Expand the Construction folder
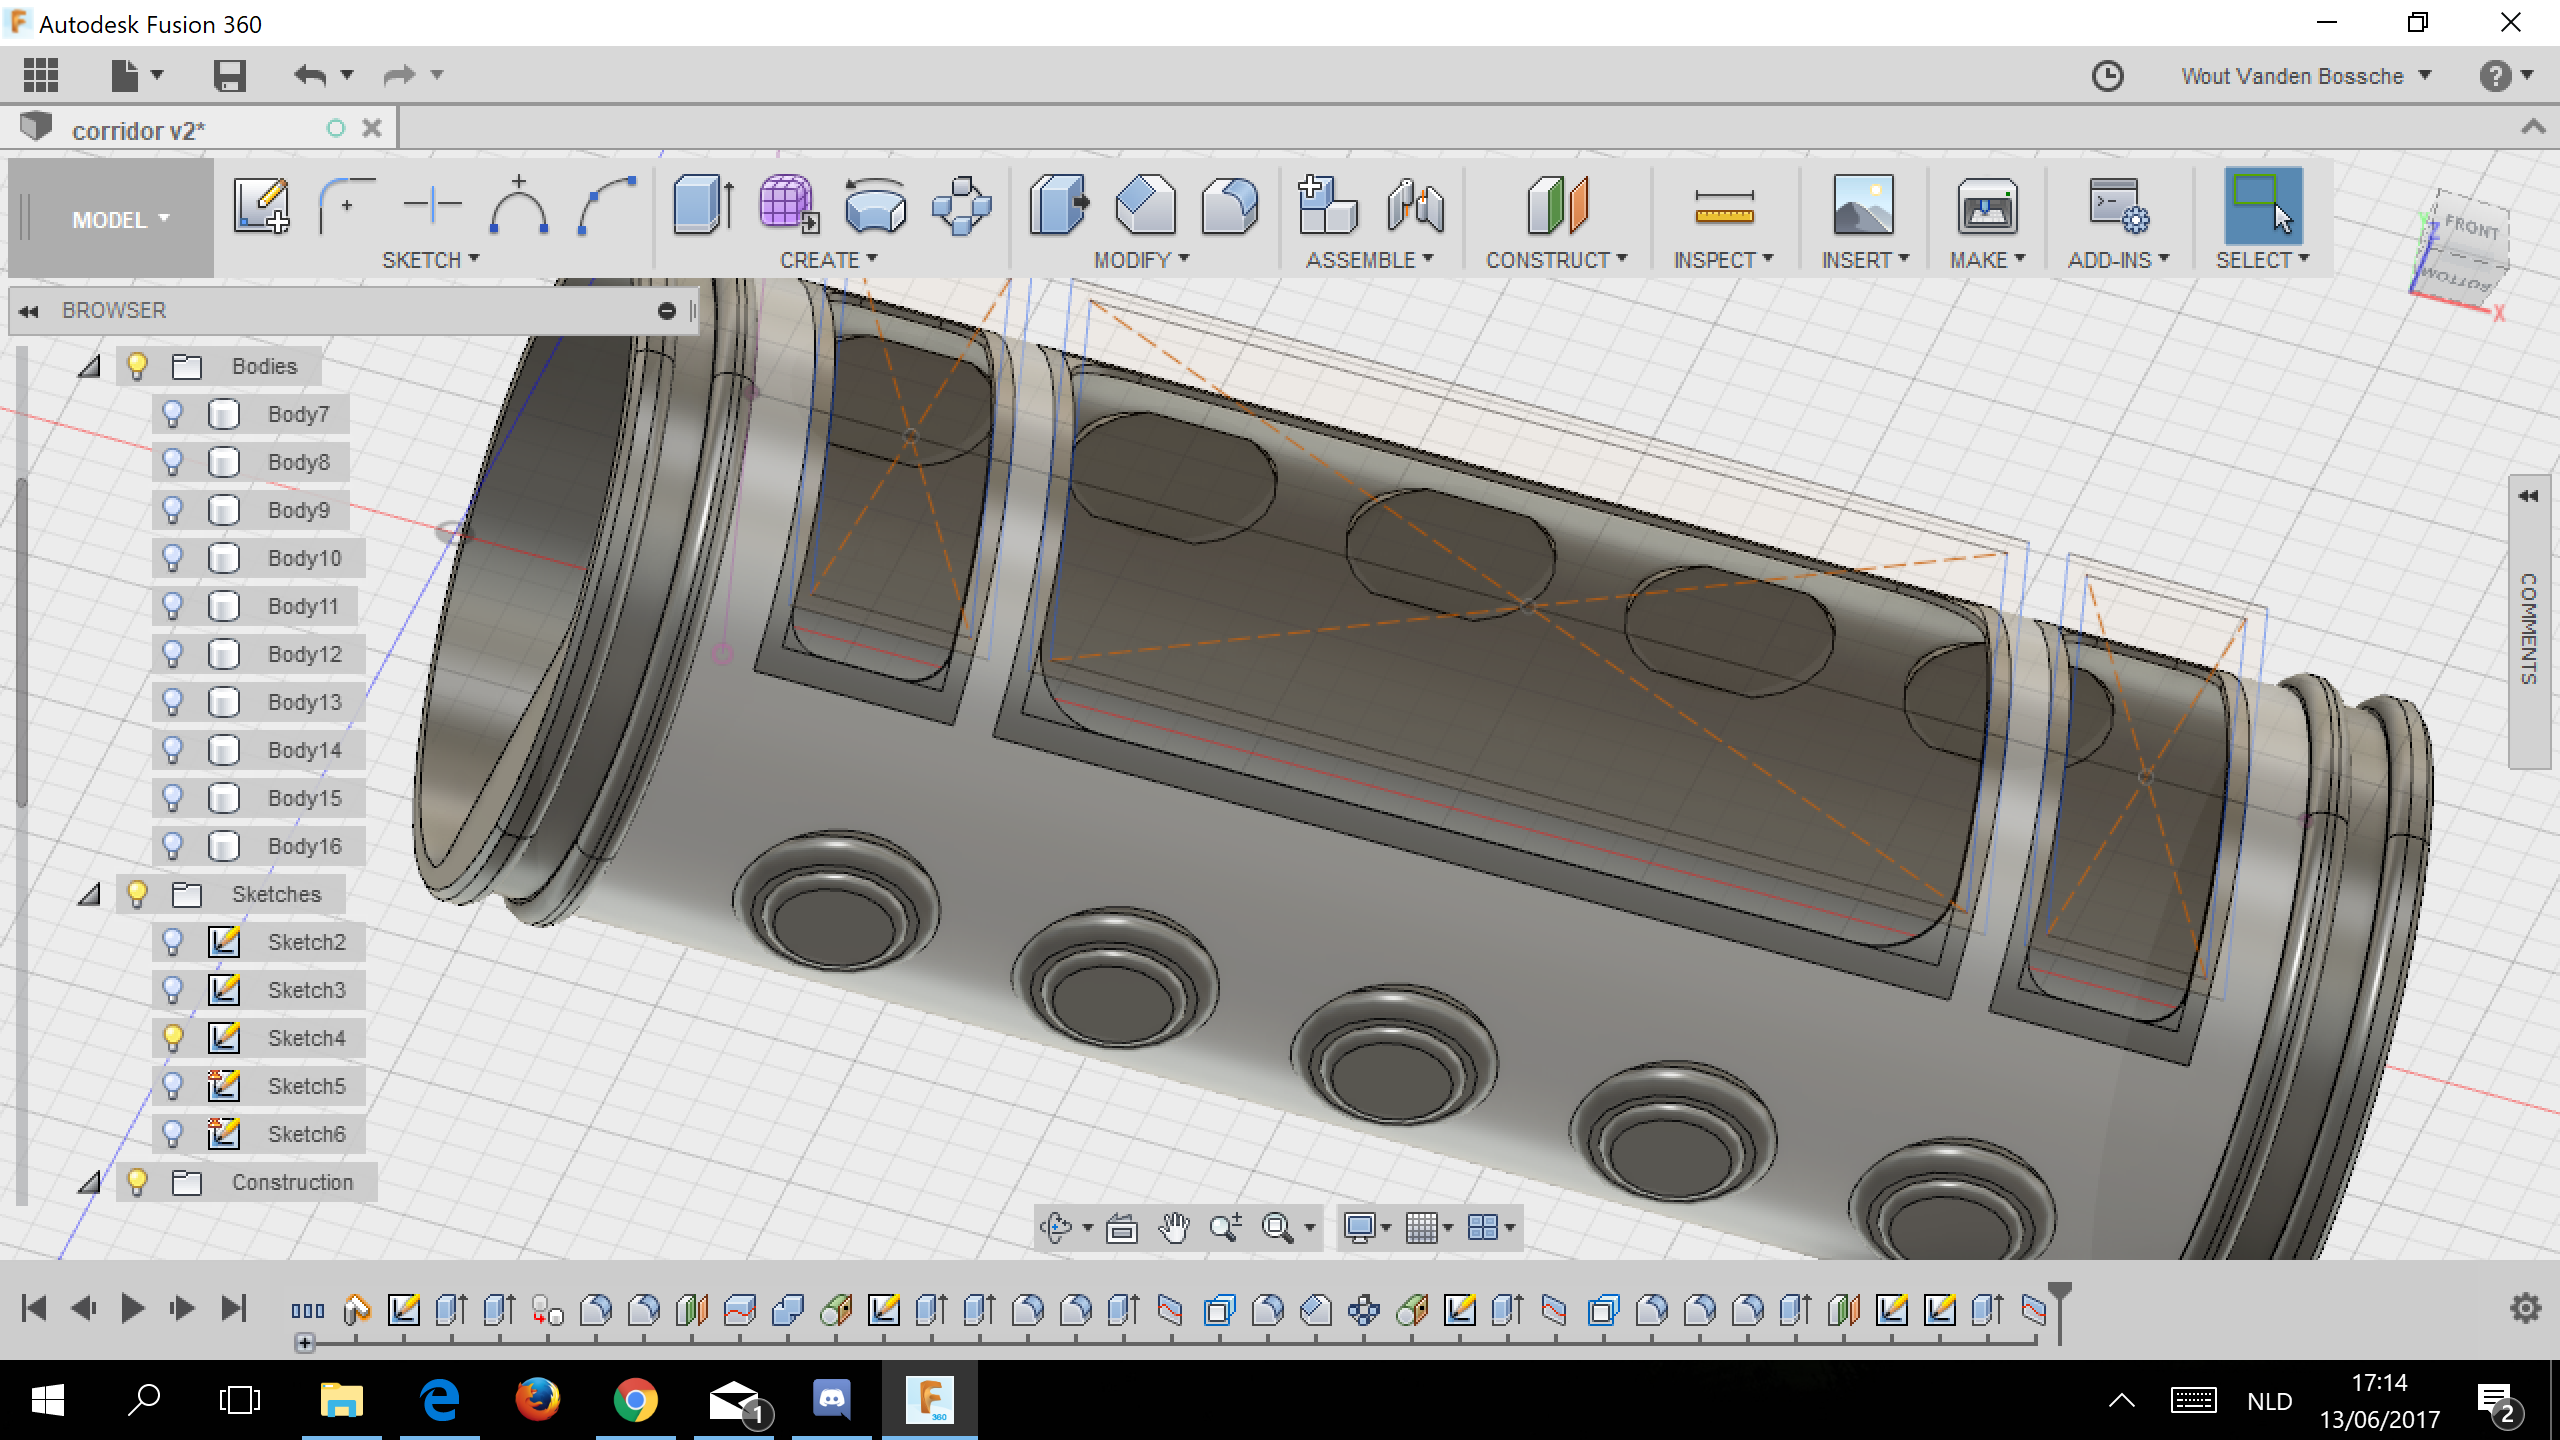This screenshot has width=2560, height=1440. click(90, 1182)
